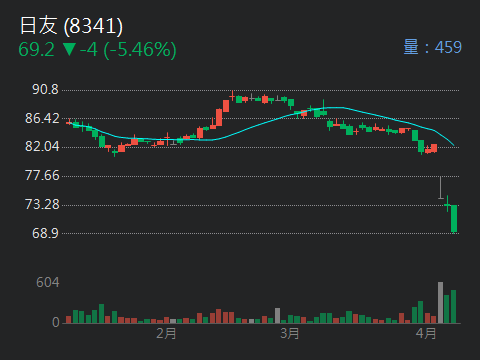Click the last large green candlestick near 68.9
Viewport: 480px width, 360px height.
pos(454,218)
